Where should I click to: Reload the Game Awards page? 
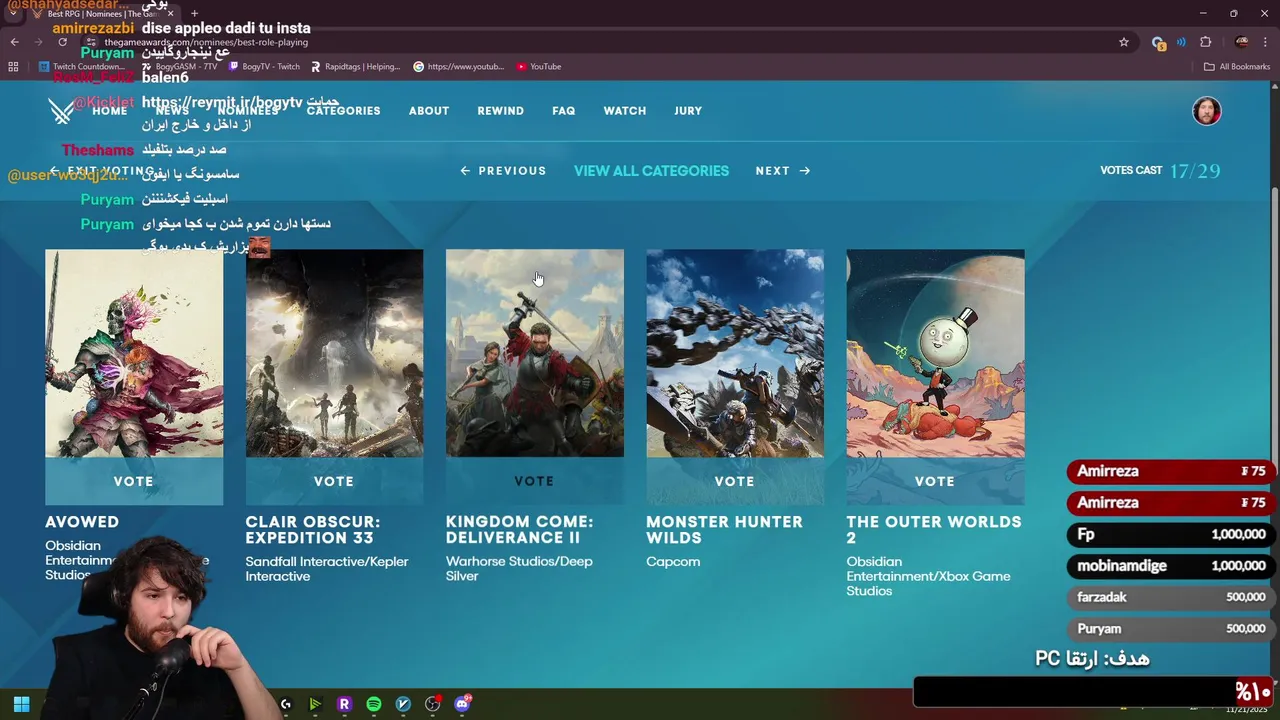pyautogui.click(x=62, y=42)
